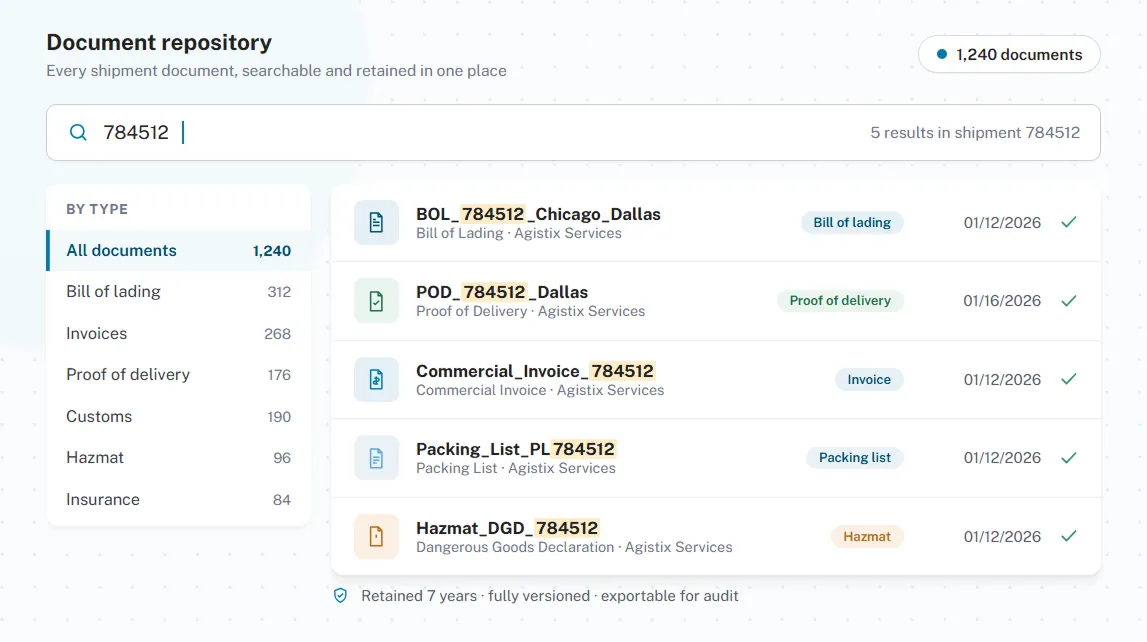Click the BOL_784512 document file icon
This screenshot has height=642, width=1147.
click(376, 222)
